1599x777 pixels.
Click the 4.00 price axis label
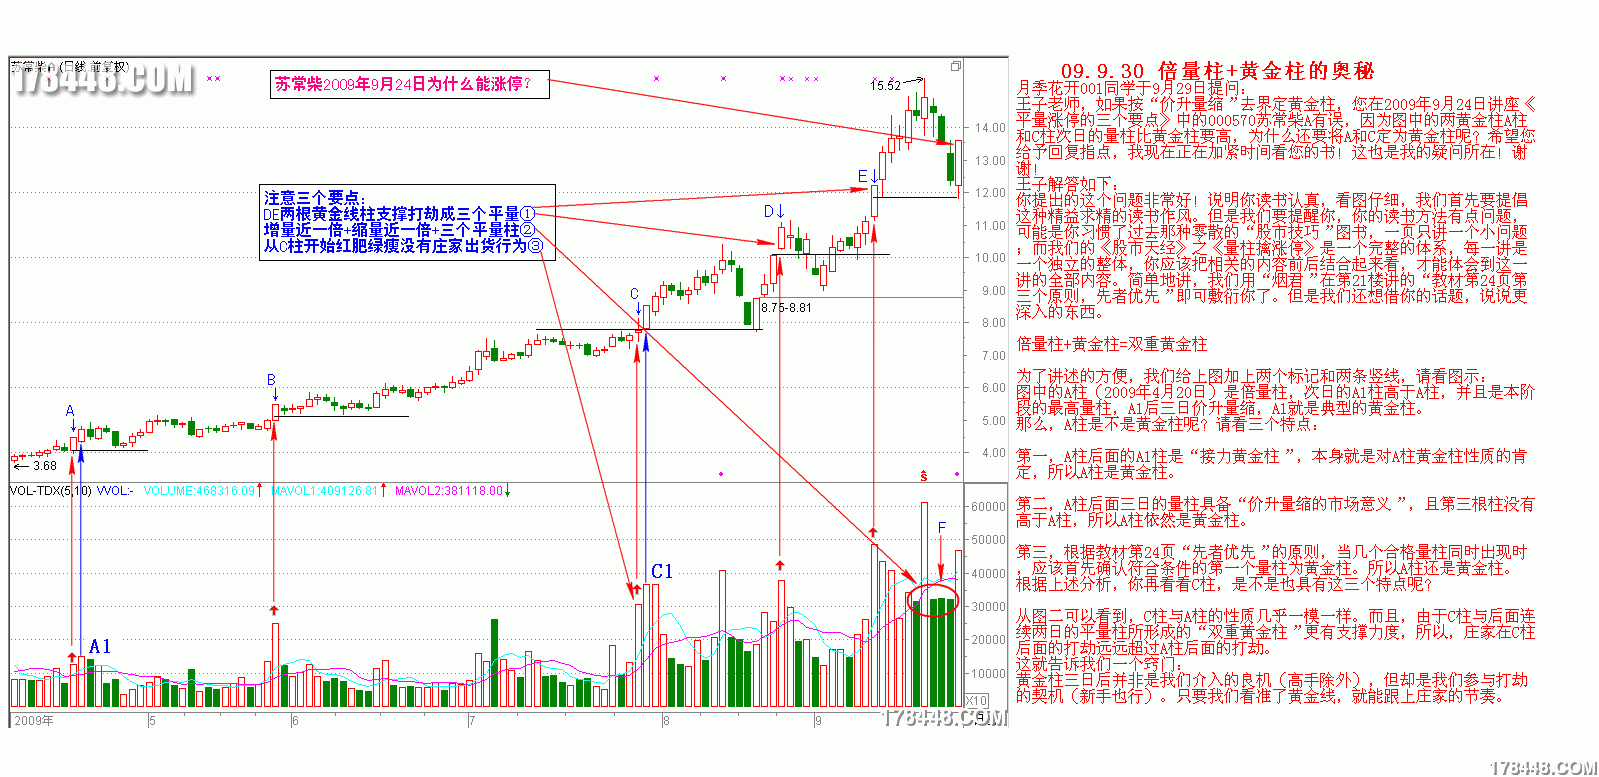point(994,453)
